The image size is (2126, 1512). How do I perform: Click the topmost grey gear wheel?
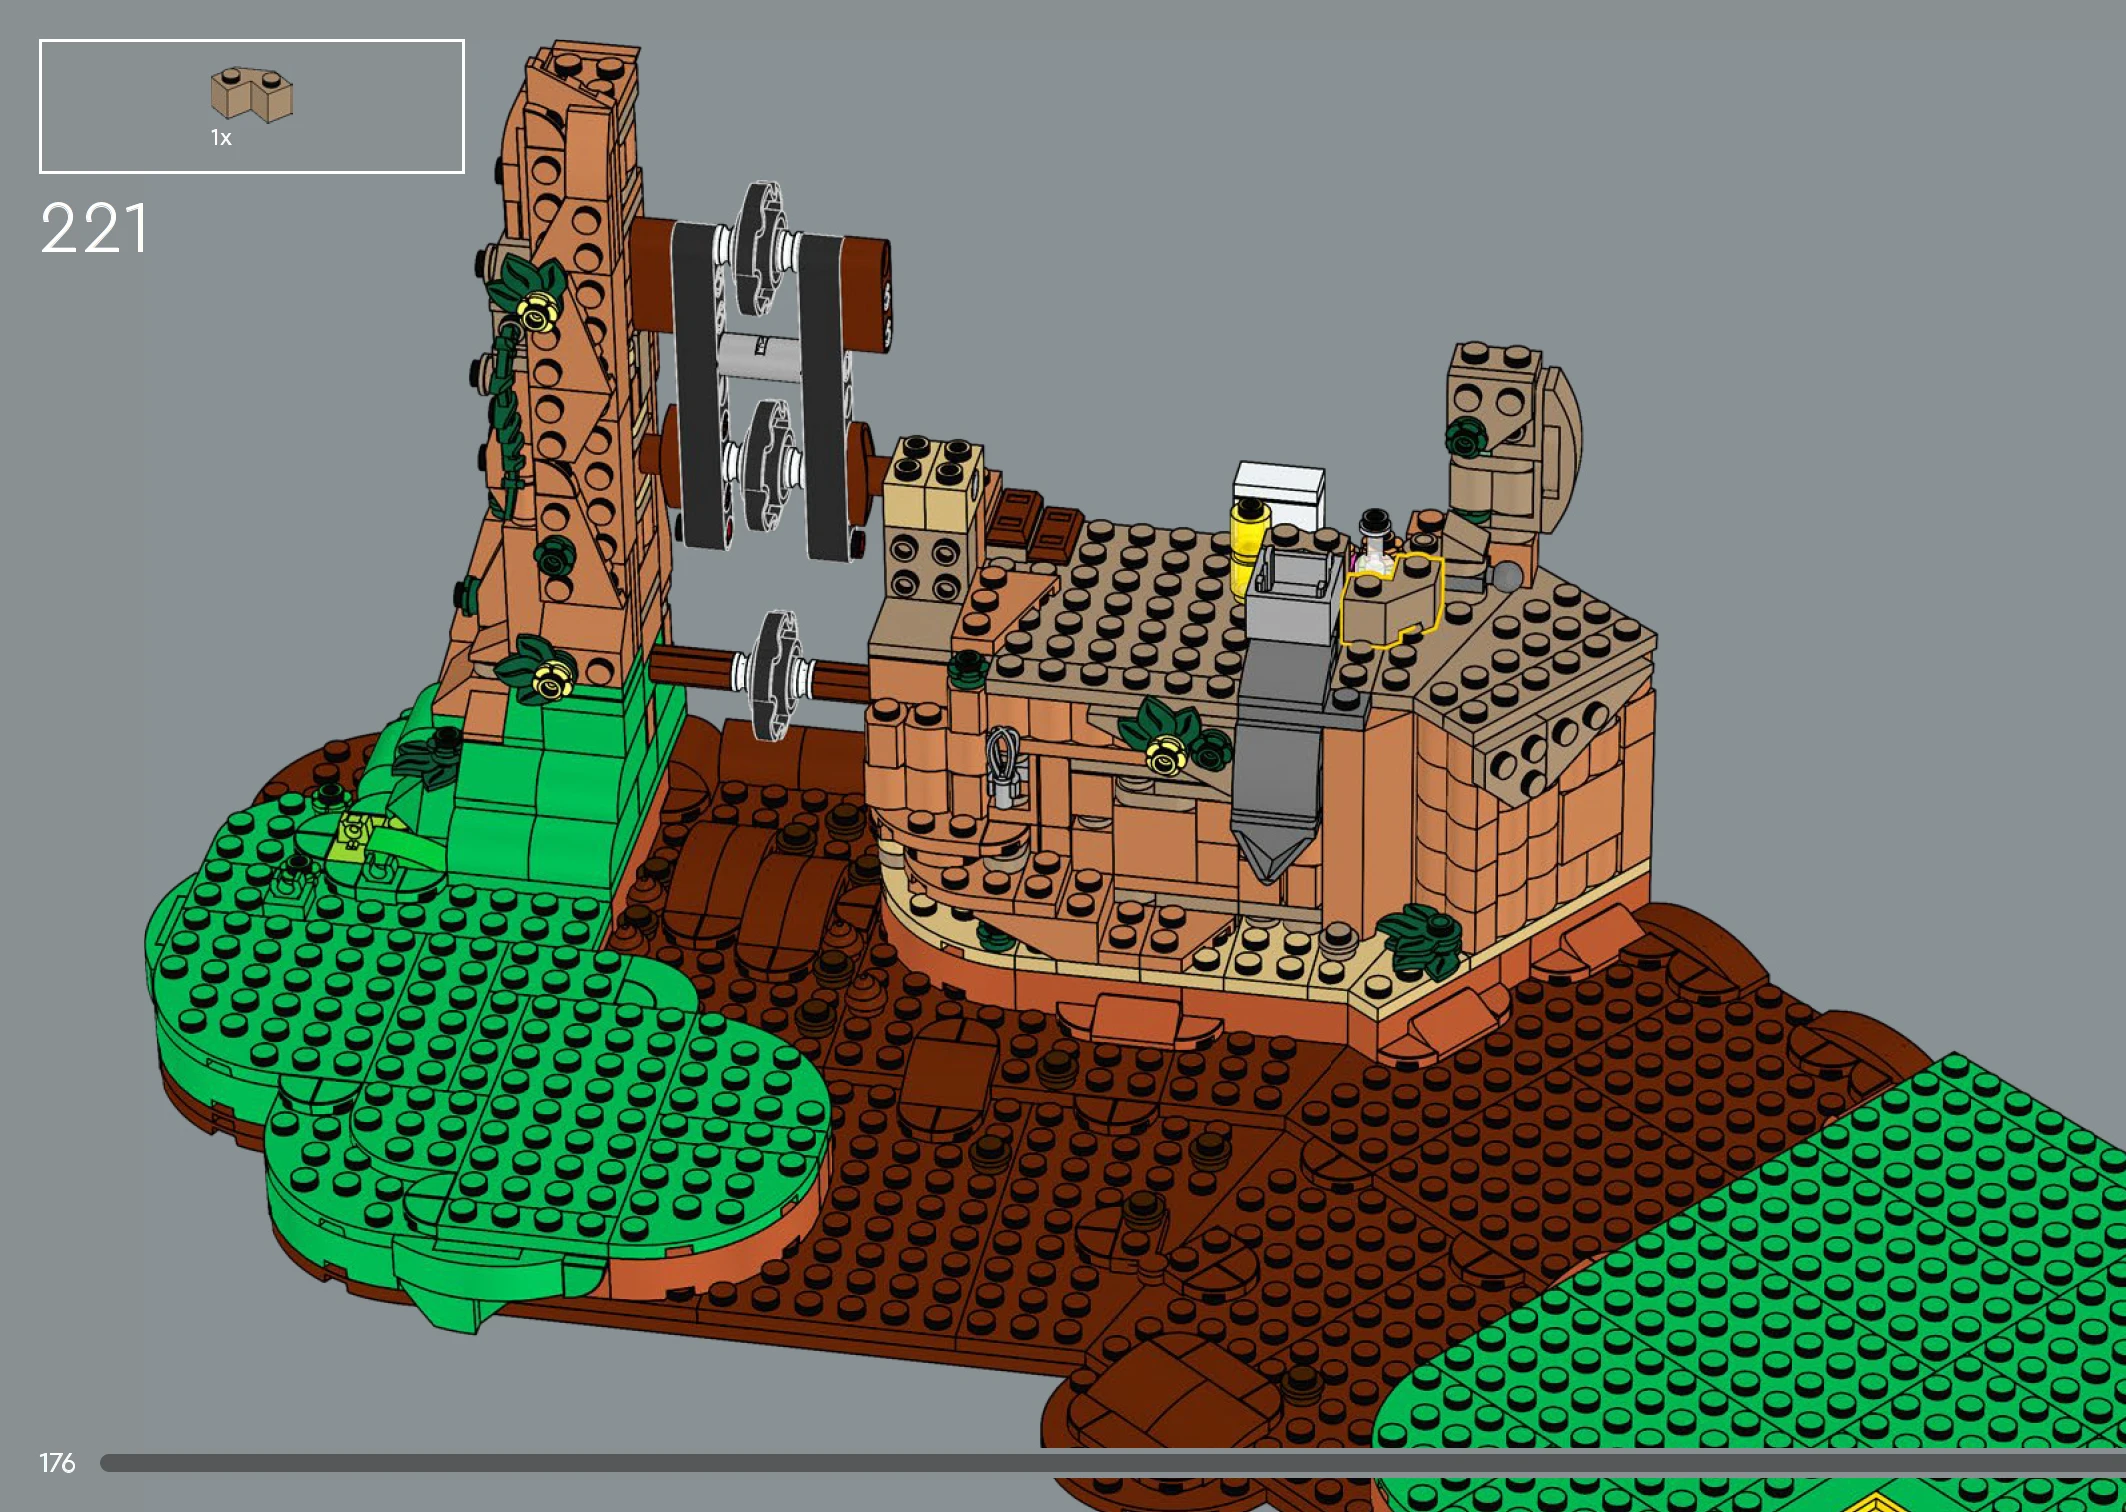(762, 245)
